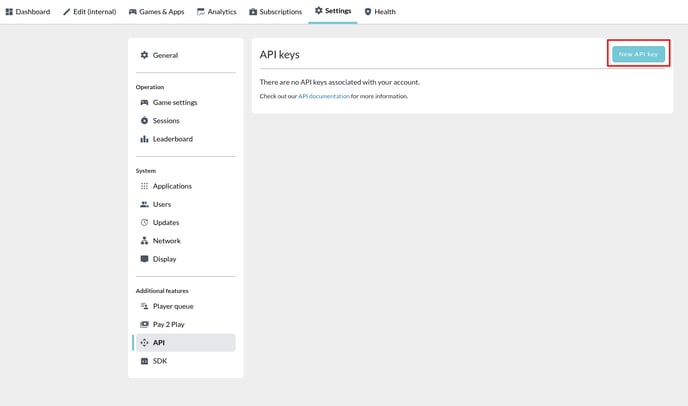Viewport: 688px width, 406px height.
Task: Click the people icon beside Users
Action: tap(144, 204)
